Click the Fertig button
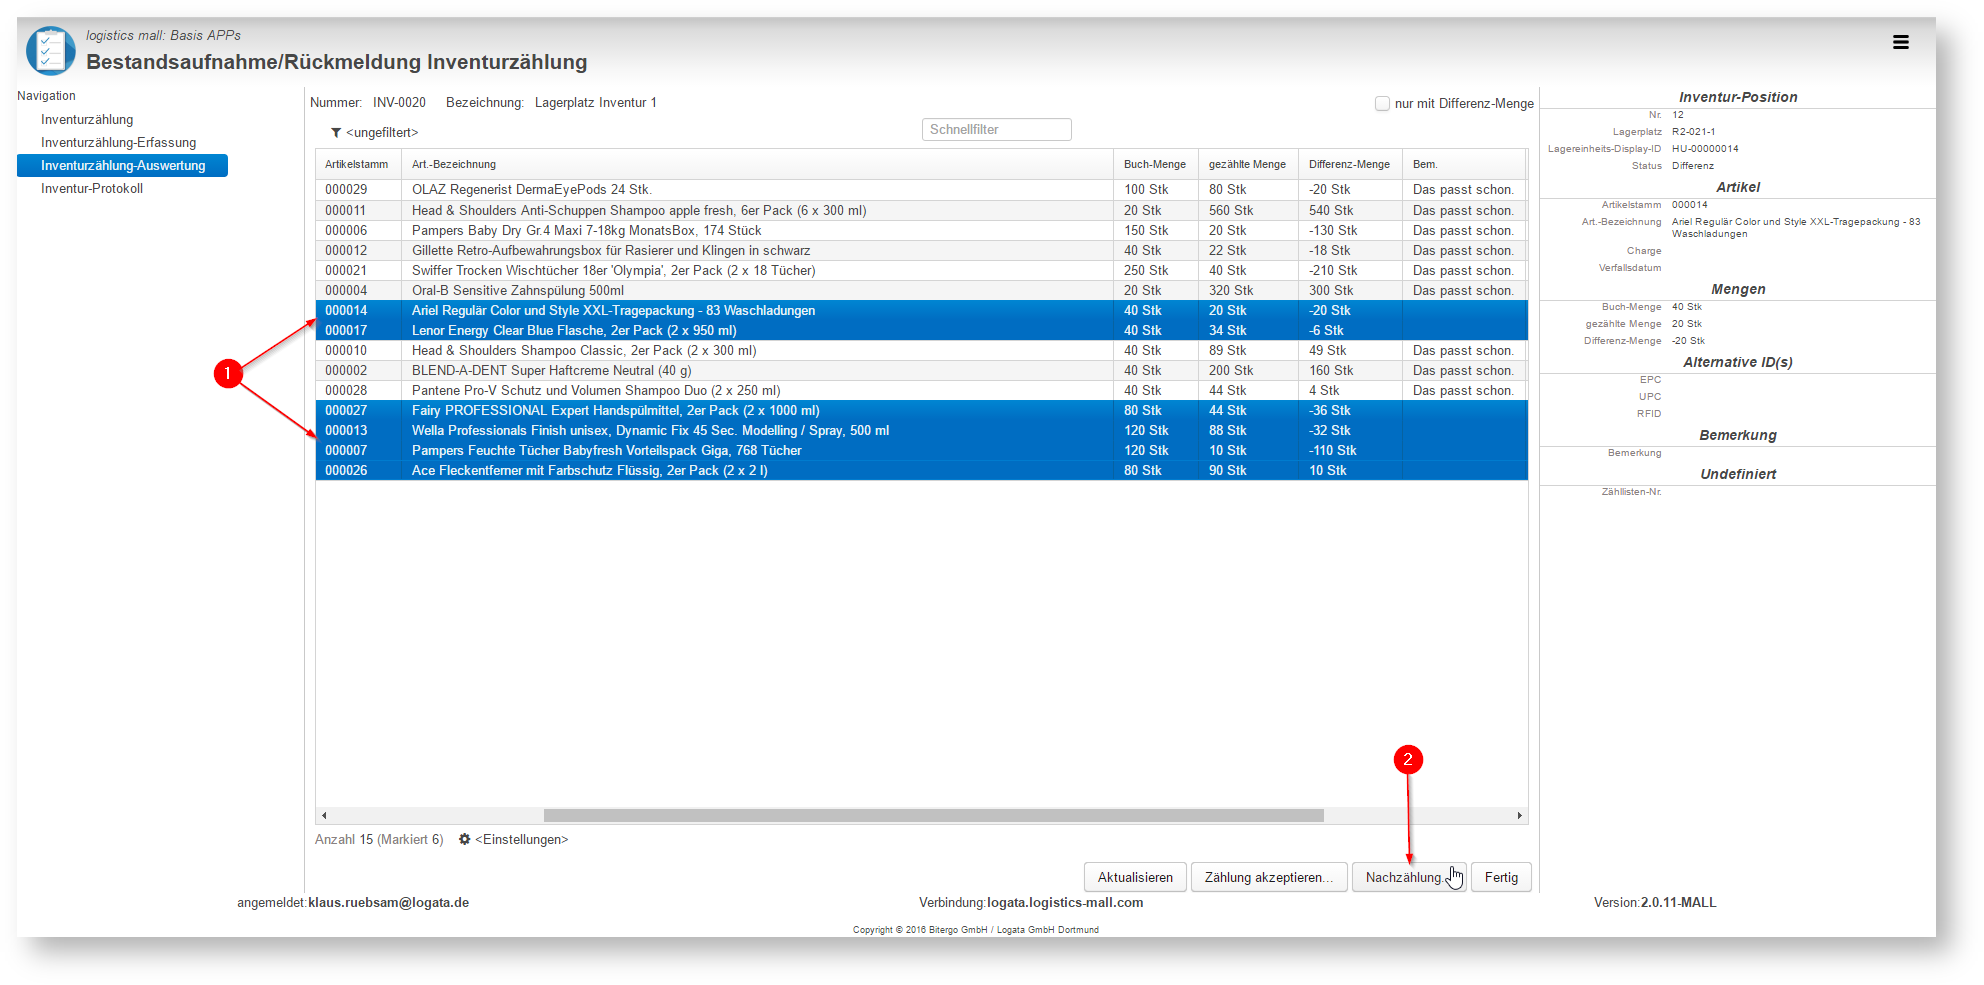Screen dimensions: 1984x985 click(x=1501, y=877)
